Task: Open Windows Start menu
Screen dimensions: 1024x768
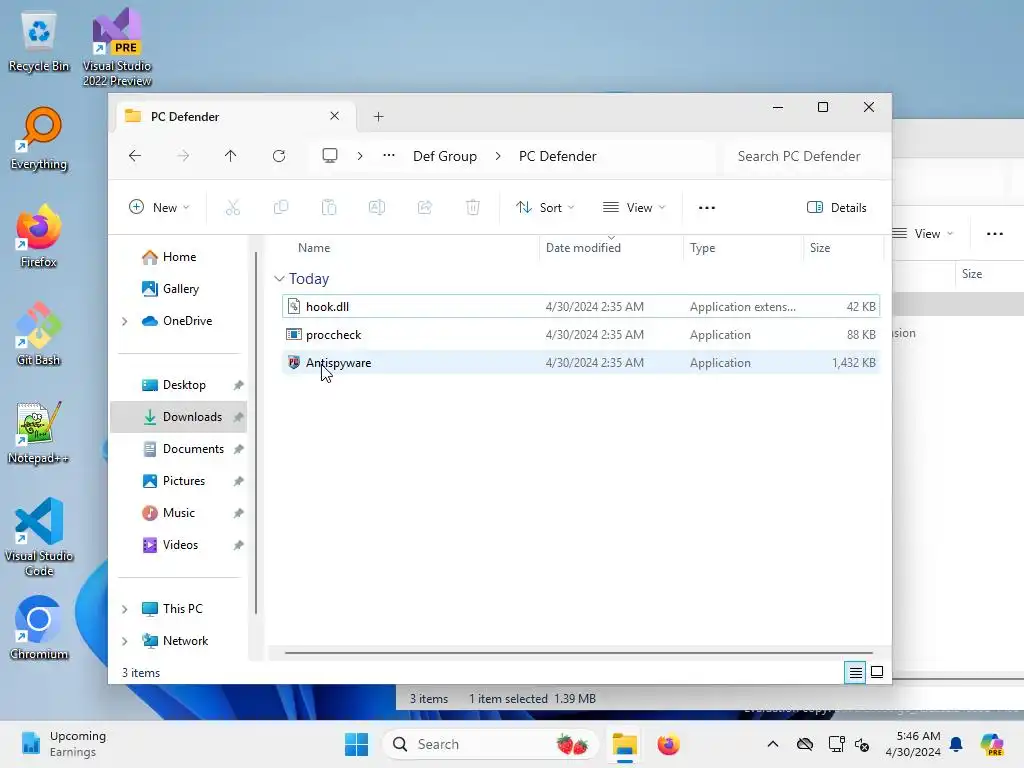Action: (357, 744)
